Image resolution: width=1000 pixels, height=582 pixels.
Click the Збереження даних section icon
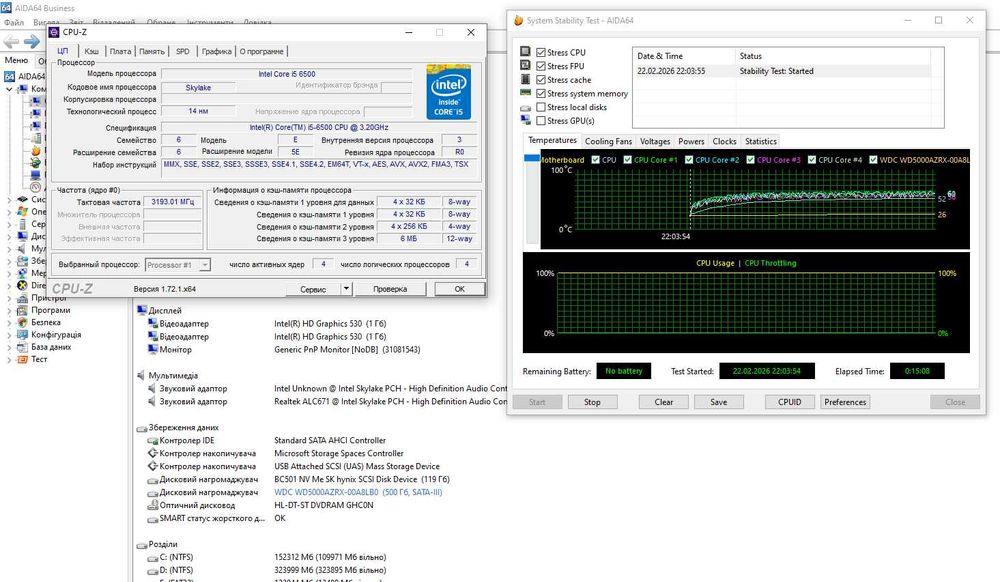(142, 428)
